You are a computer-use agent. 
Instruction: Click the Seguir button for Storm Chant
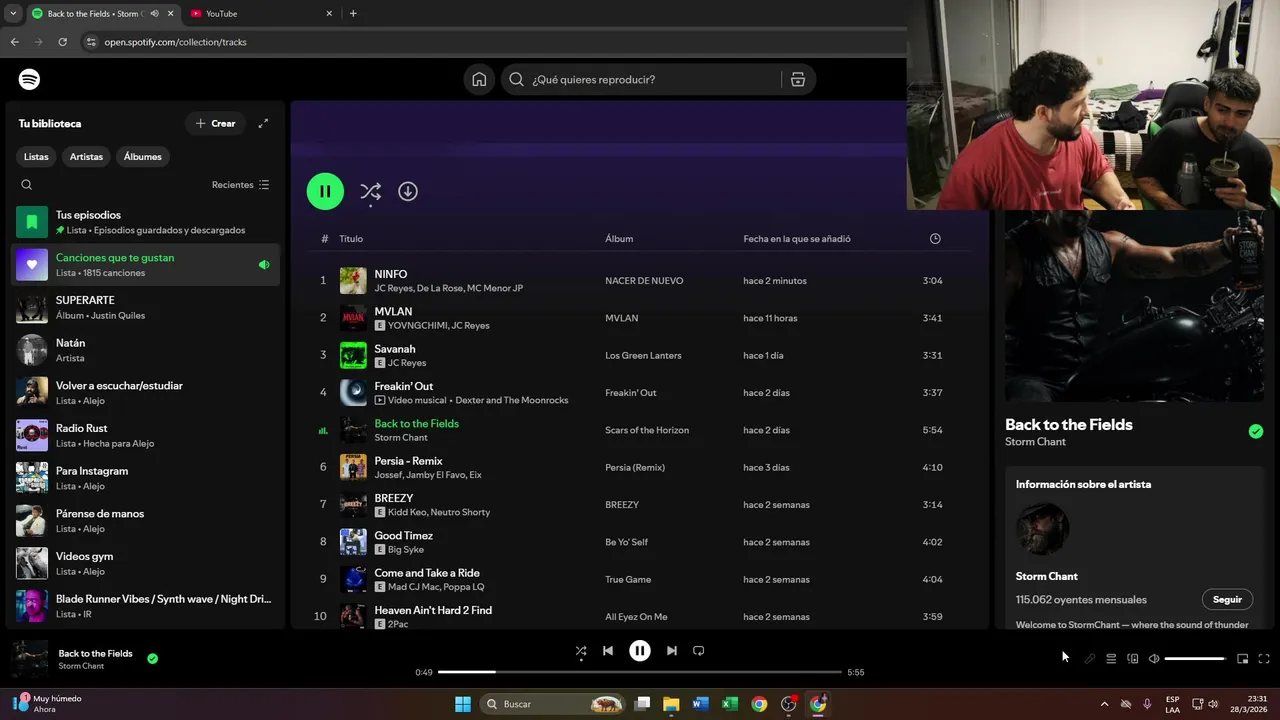click(x=1227, y=600)
